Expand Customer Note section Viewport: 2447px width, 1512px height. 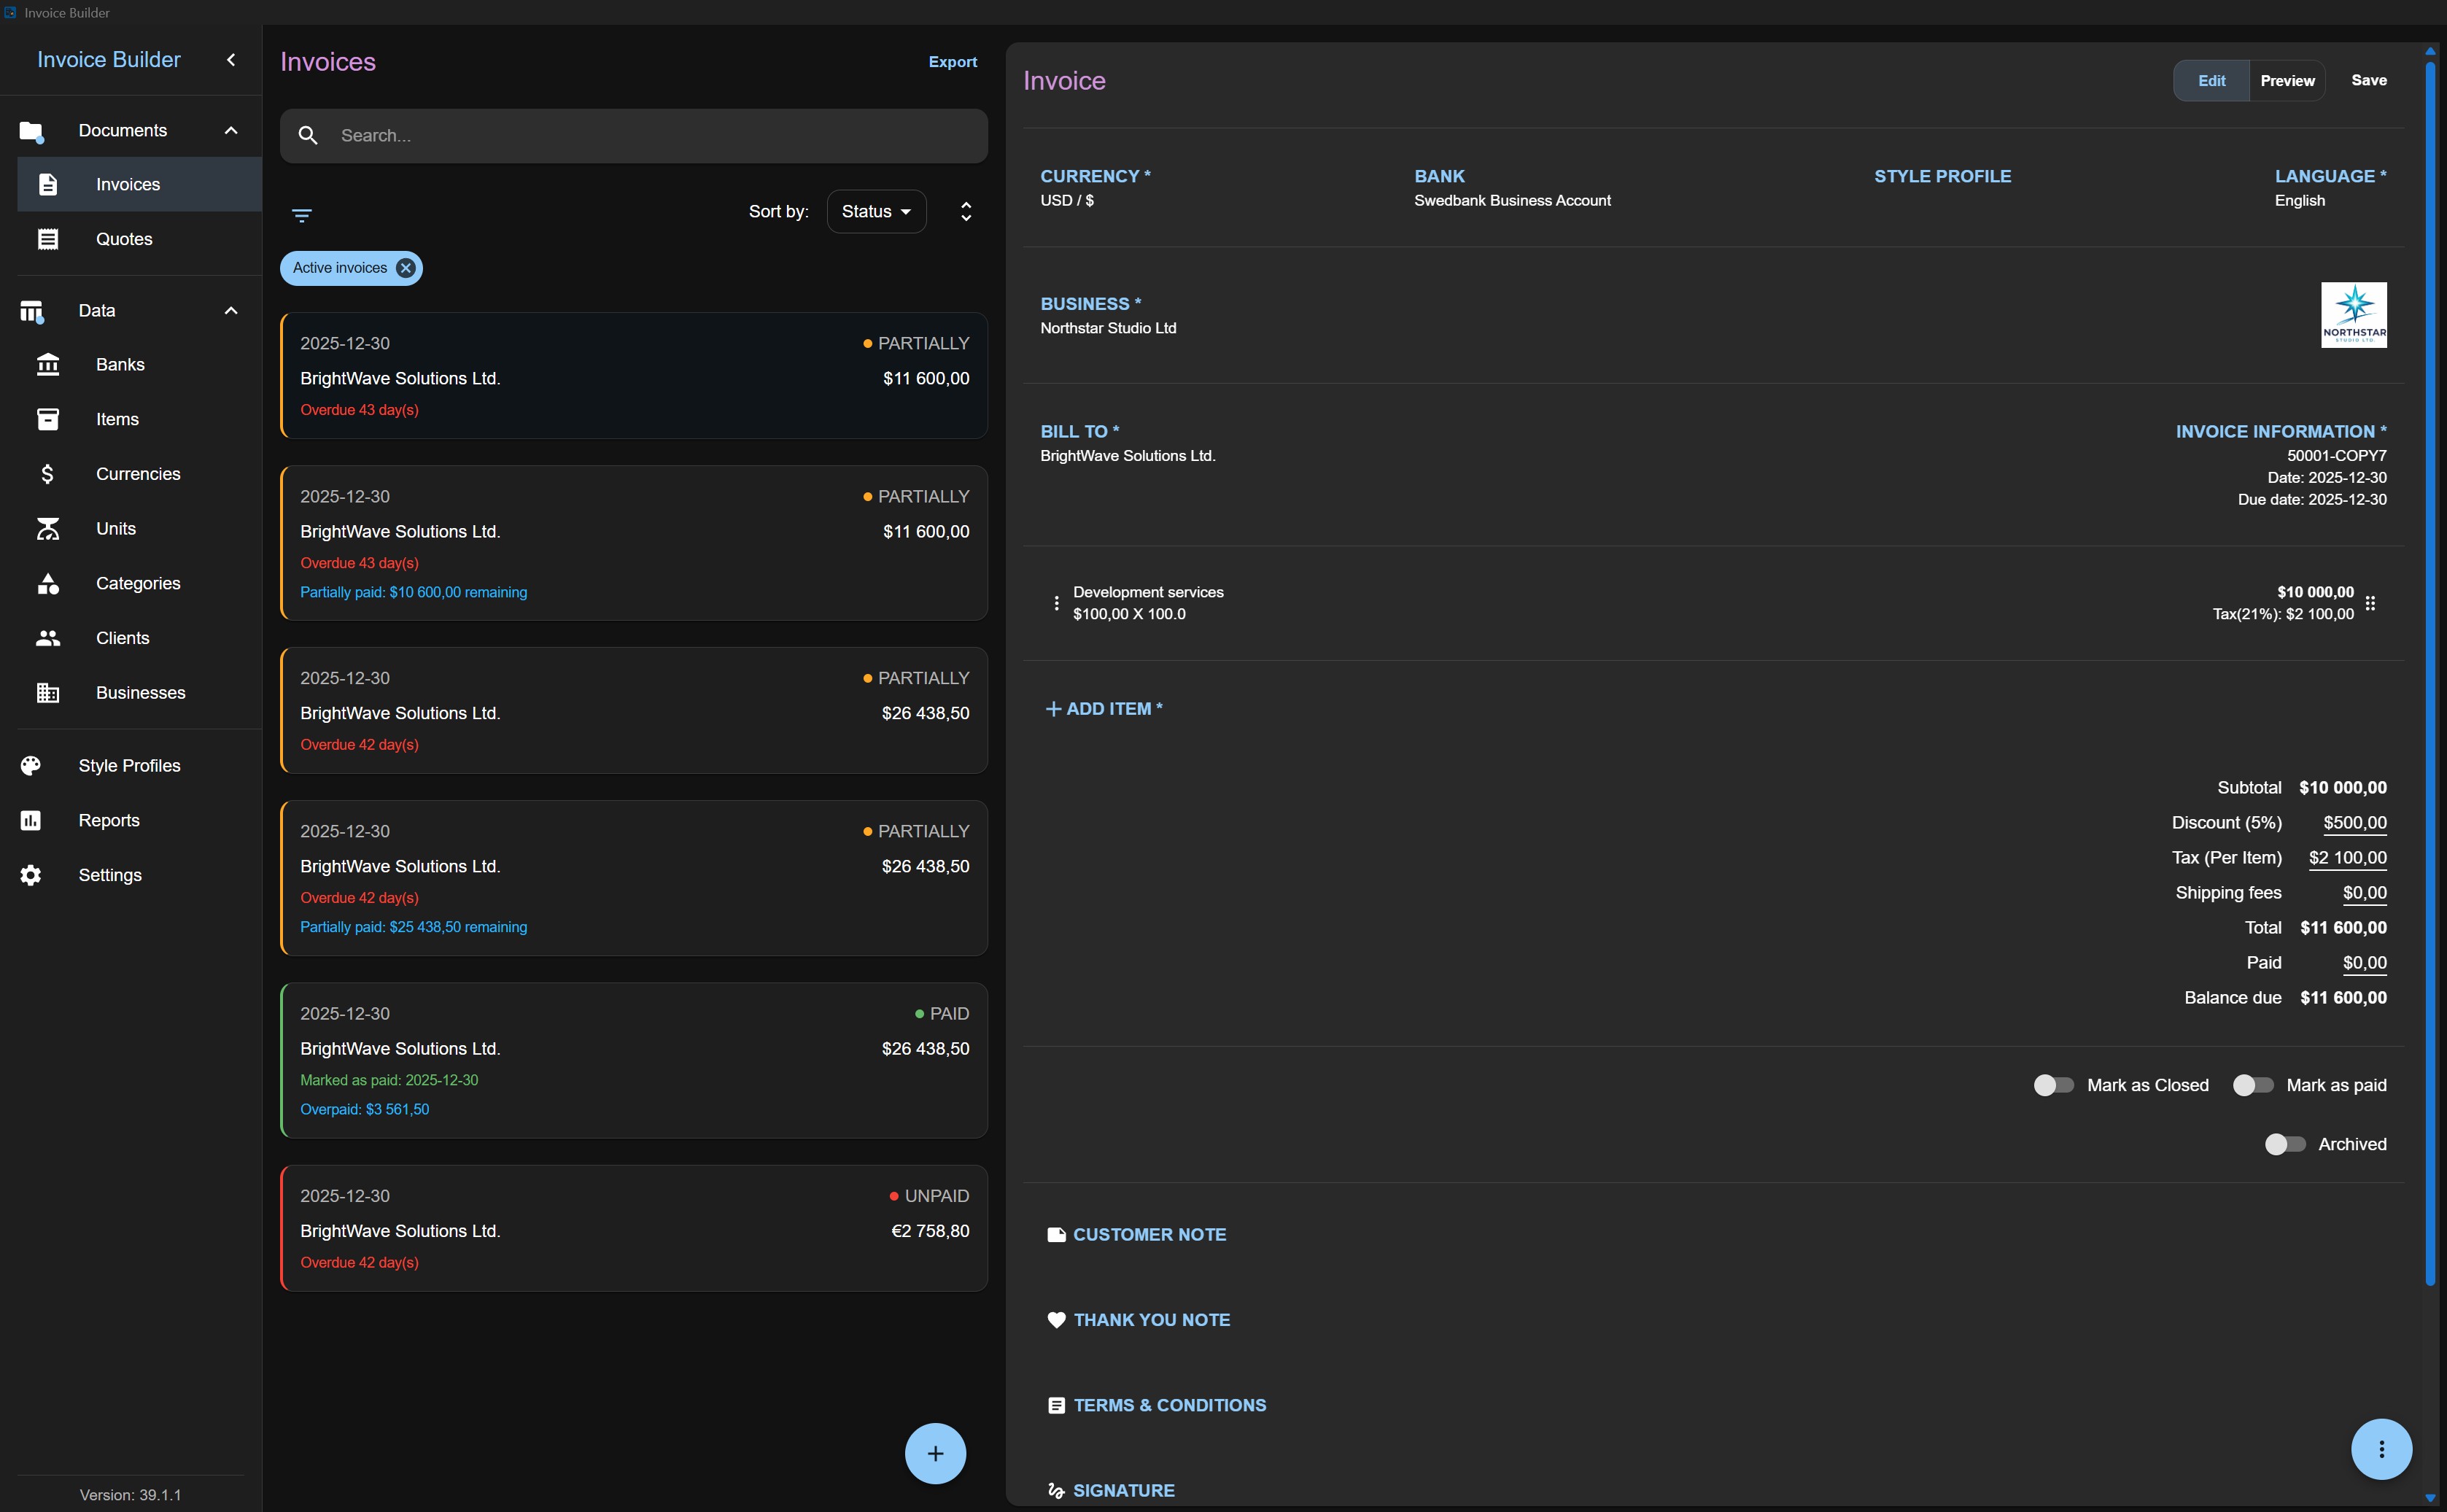coord(1136,1235)
